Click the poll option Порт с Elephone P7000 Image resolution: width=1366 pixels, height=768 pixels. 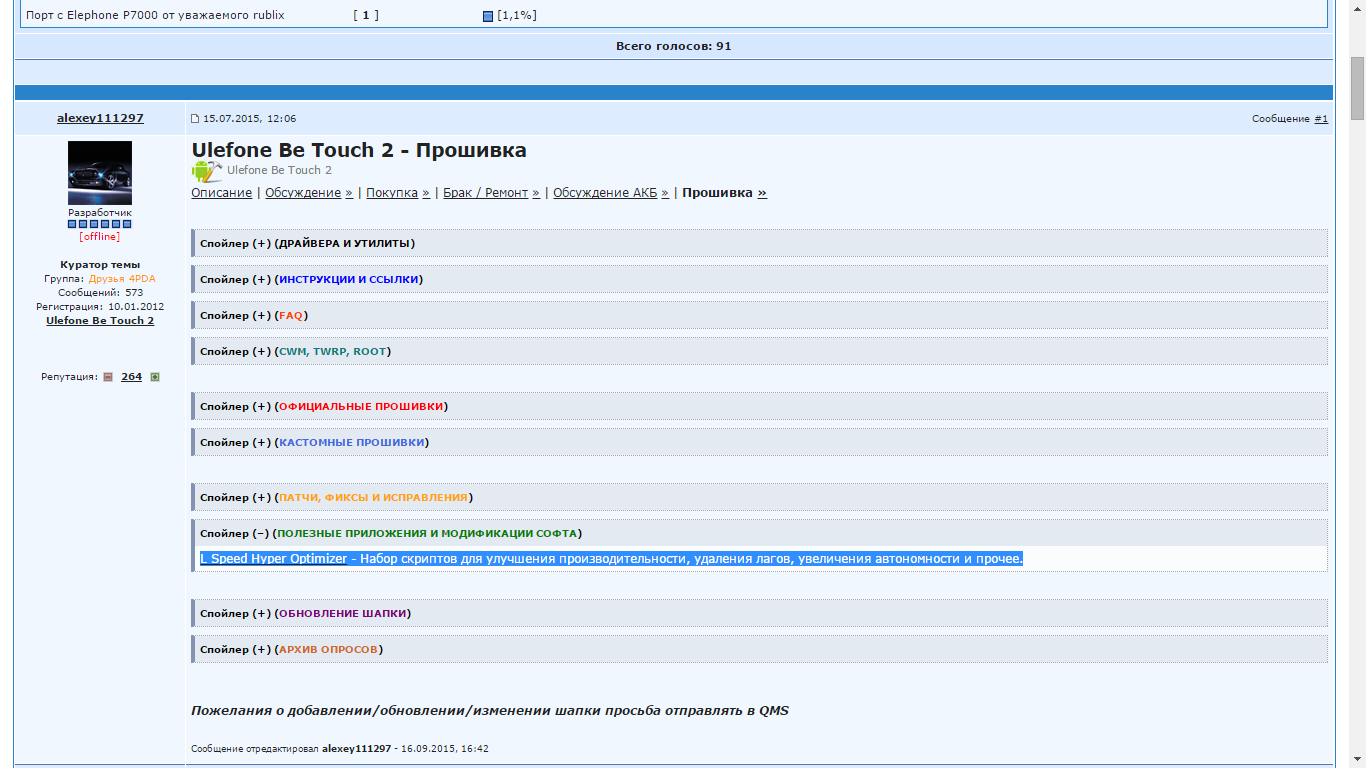click(155, 16)
